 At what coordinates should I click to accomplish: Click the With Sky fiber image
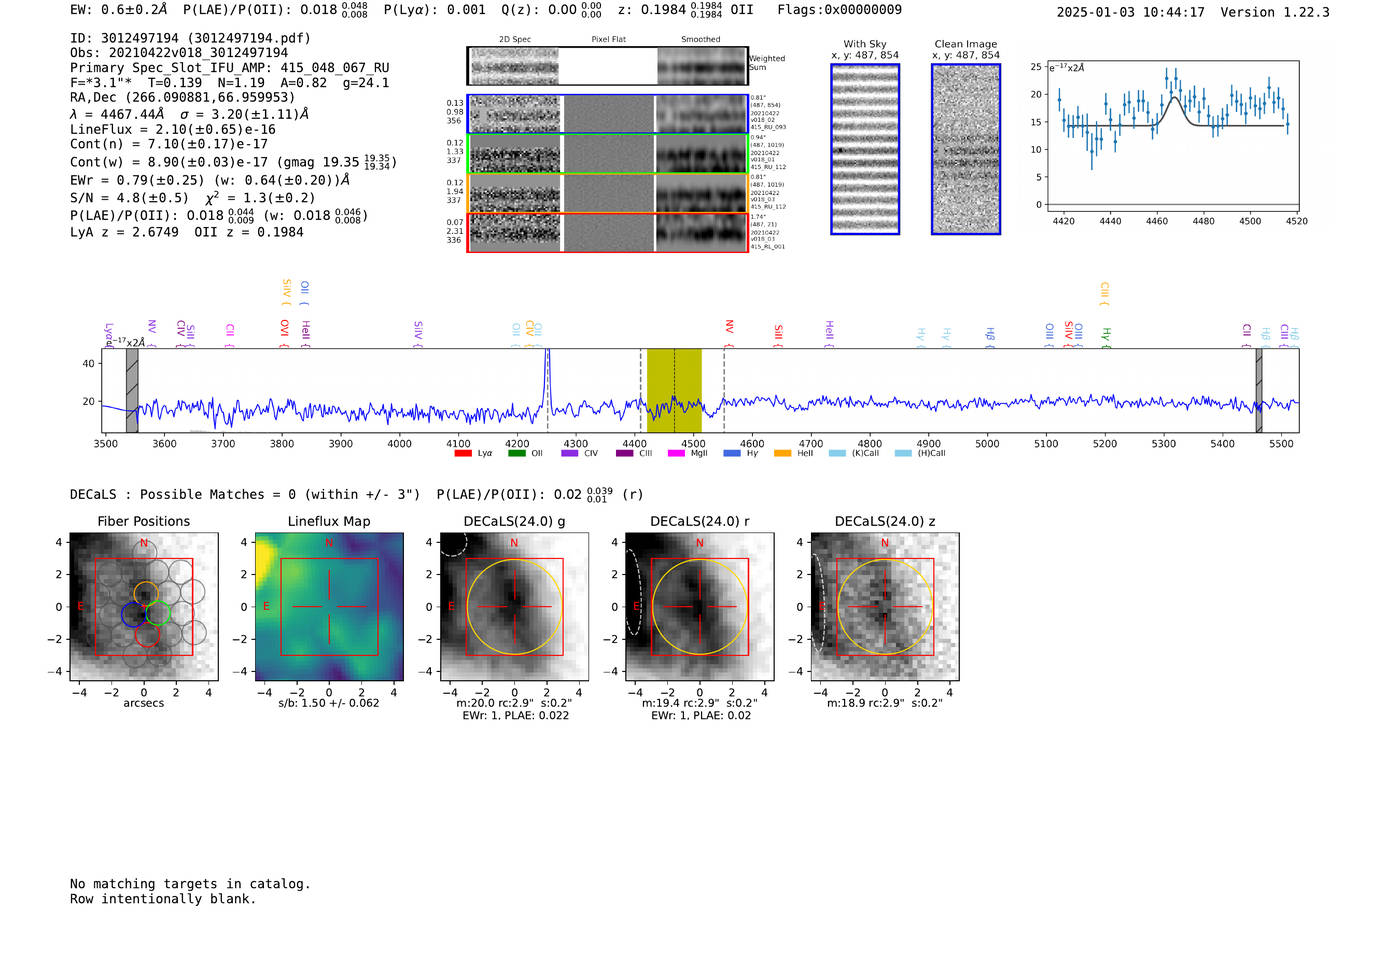865,149
